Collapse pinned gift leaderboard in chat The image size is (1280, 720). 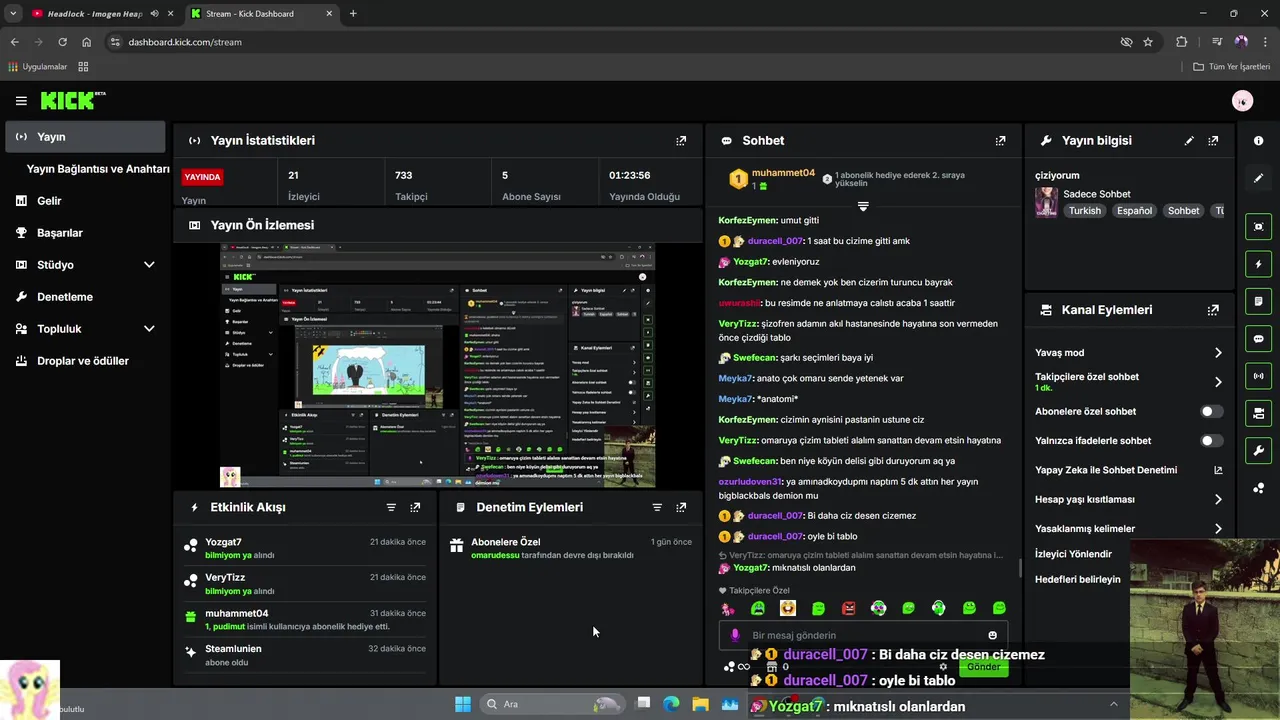pyautogui.click(x=863, y=206)
